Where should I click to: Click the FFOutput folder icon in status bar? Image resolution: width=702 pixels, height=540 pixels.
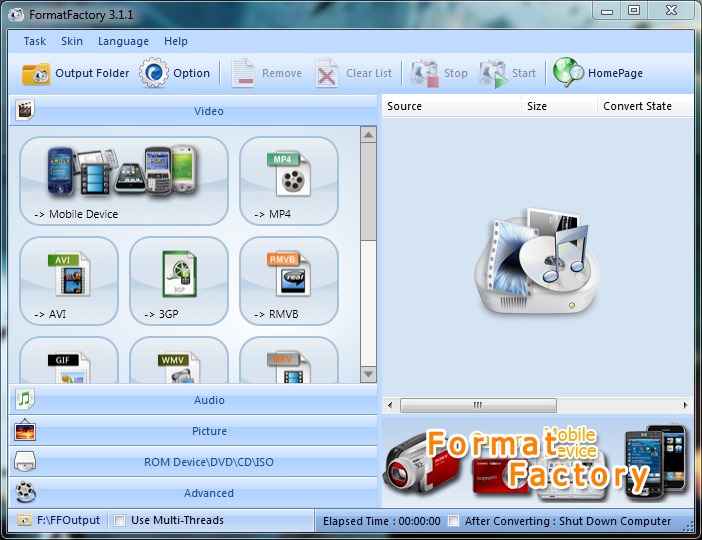click(x=24, y=520)
